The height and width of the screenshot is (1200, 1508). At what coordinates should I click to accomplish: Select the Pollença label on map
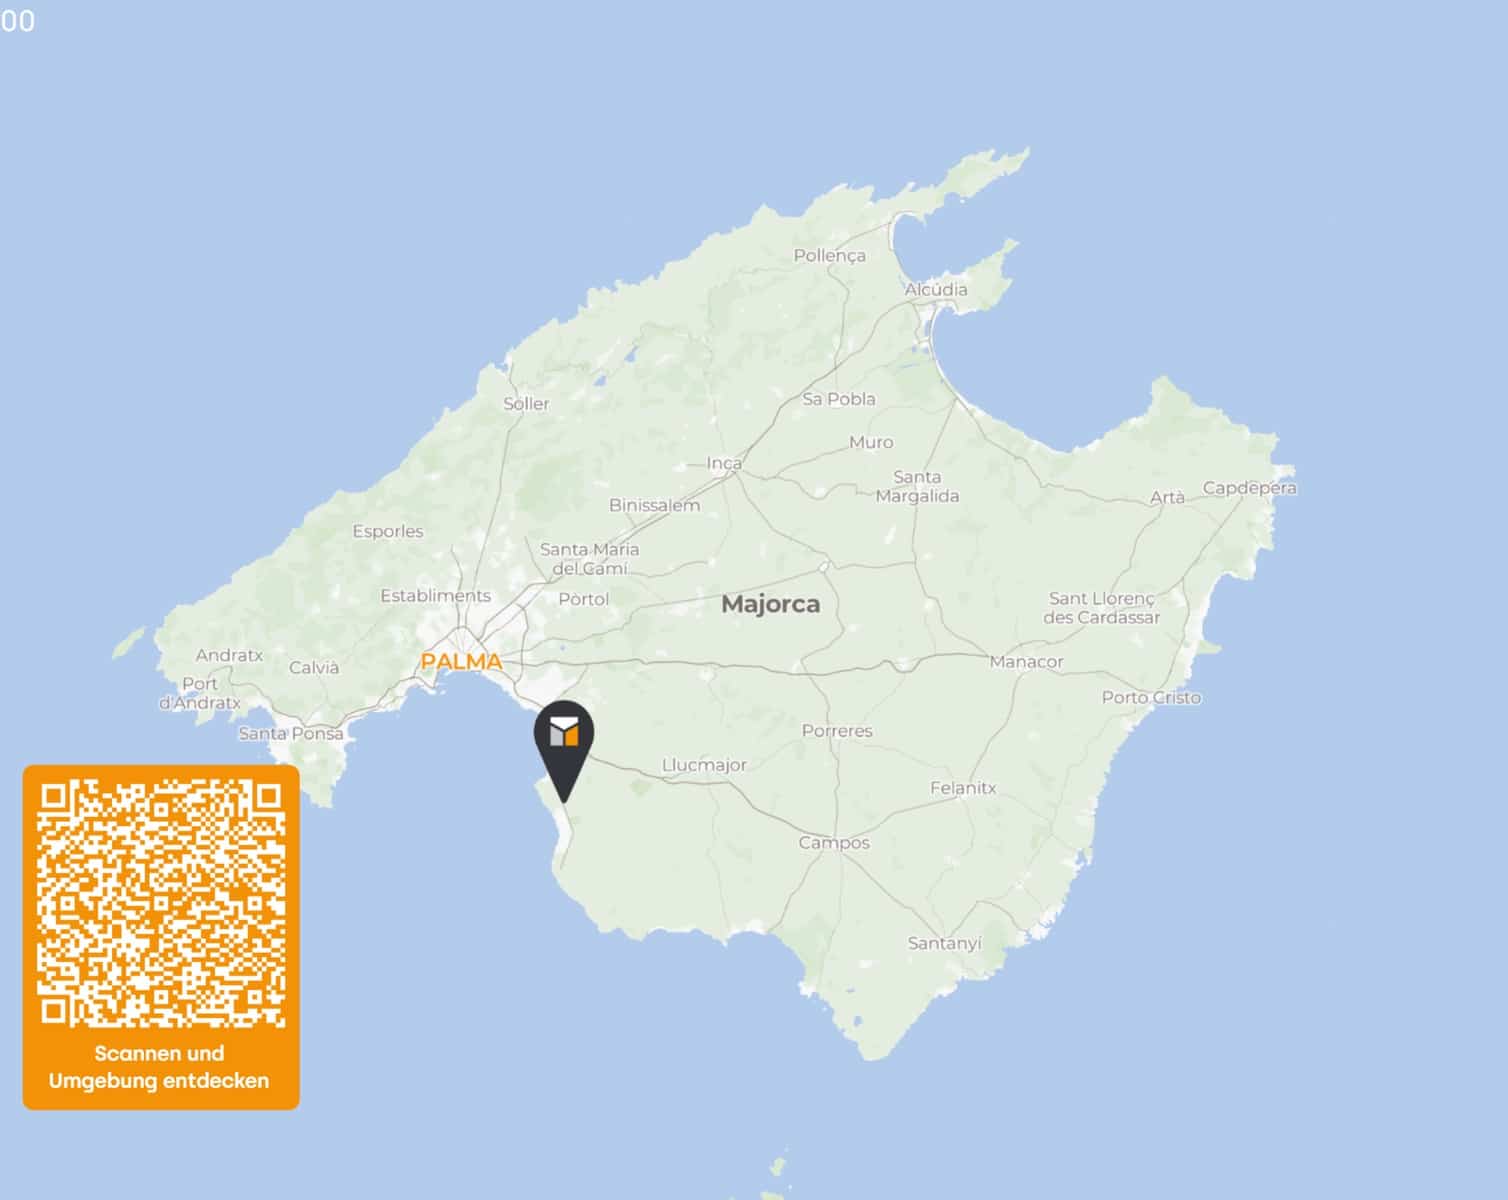(829, 256)
